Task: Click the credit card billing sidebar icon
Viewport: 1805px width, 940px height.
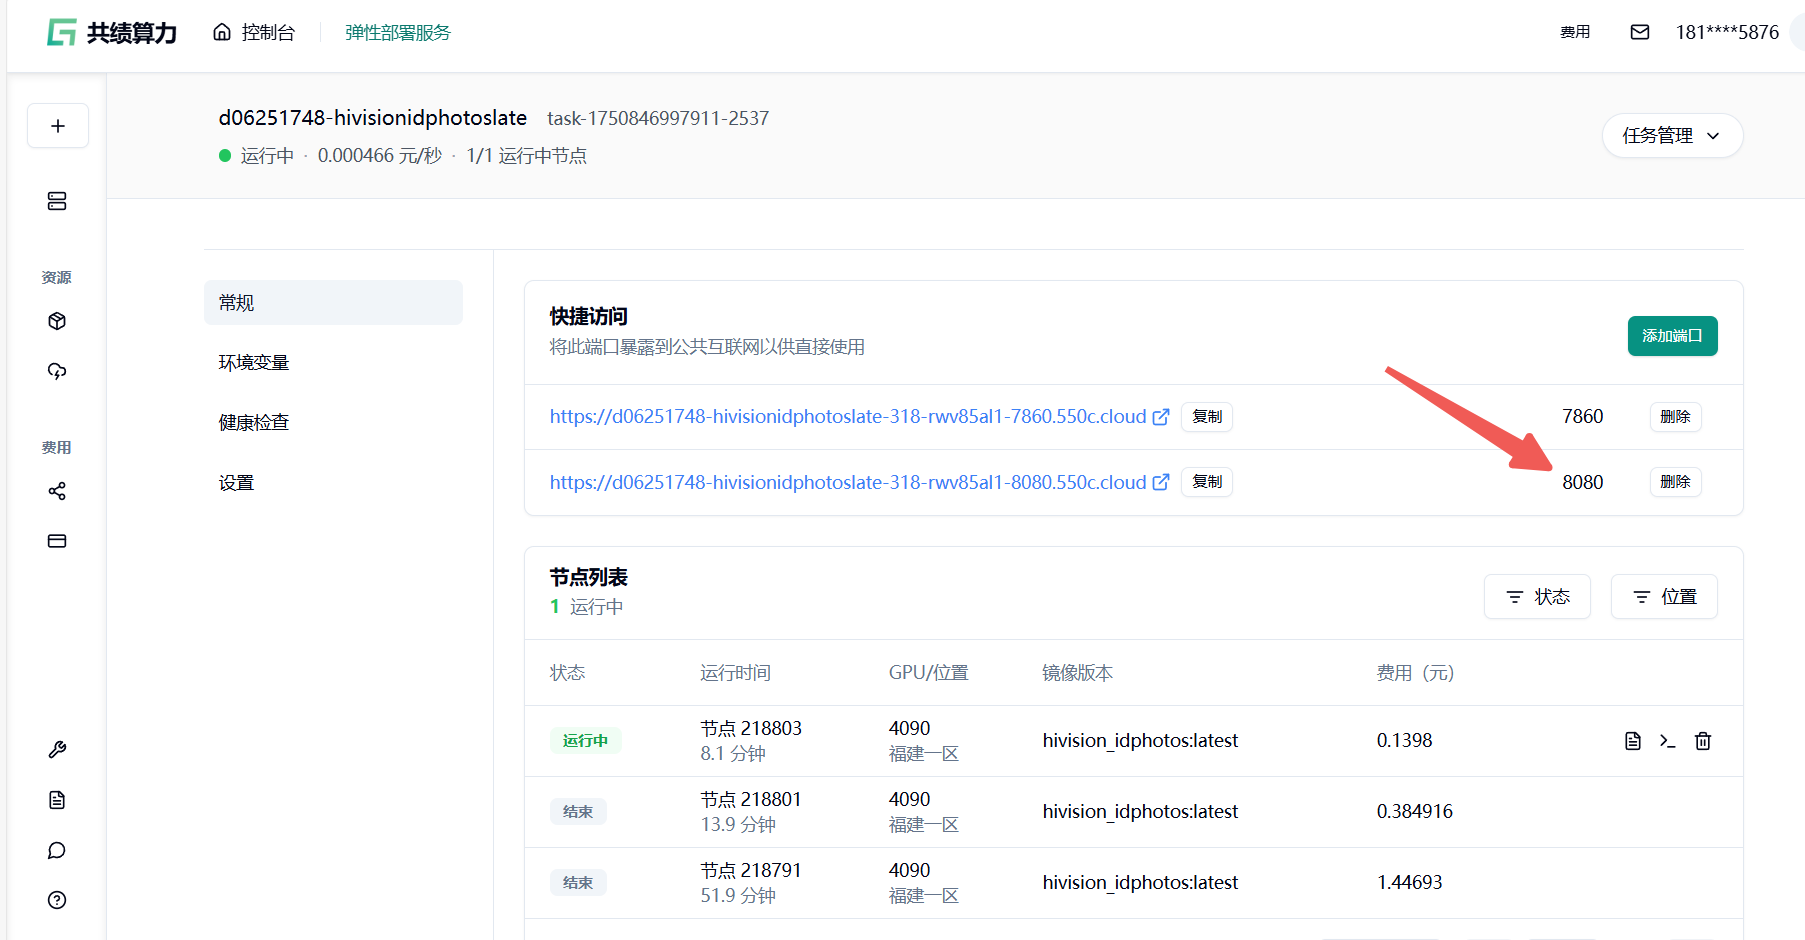Action: click(57, 541)
